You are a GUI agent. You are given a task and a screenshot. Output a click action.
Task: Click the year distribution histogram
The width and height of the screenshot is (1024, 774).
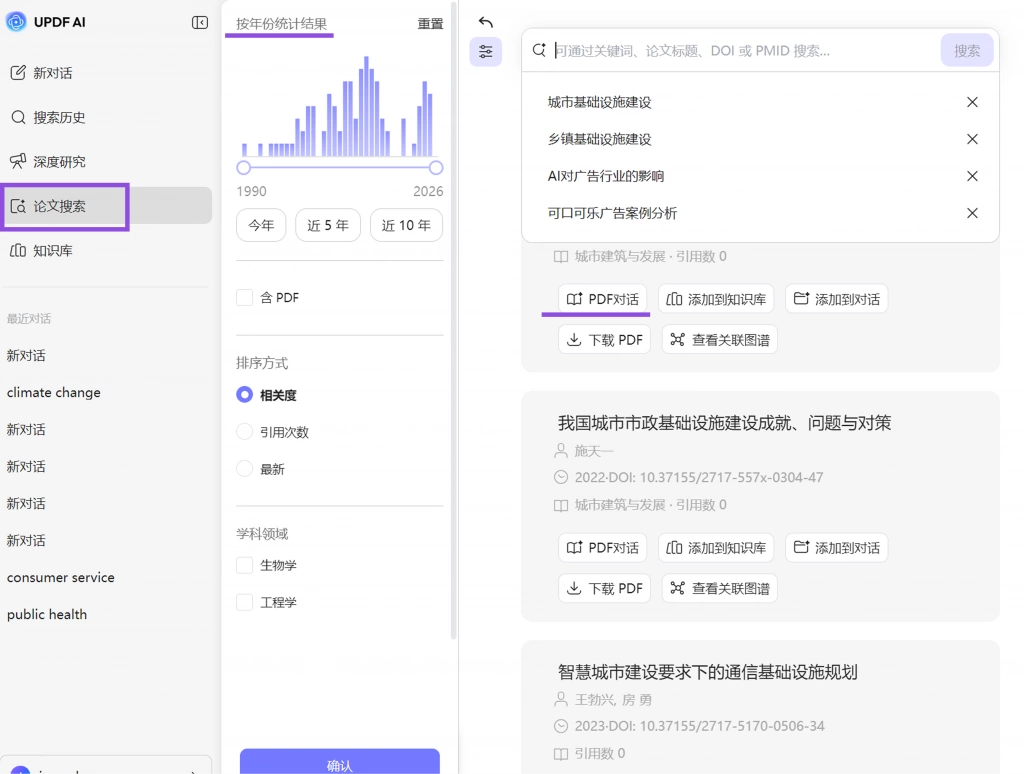coord(338,106)
